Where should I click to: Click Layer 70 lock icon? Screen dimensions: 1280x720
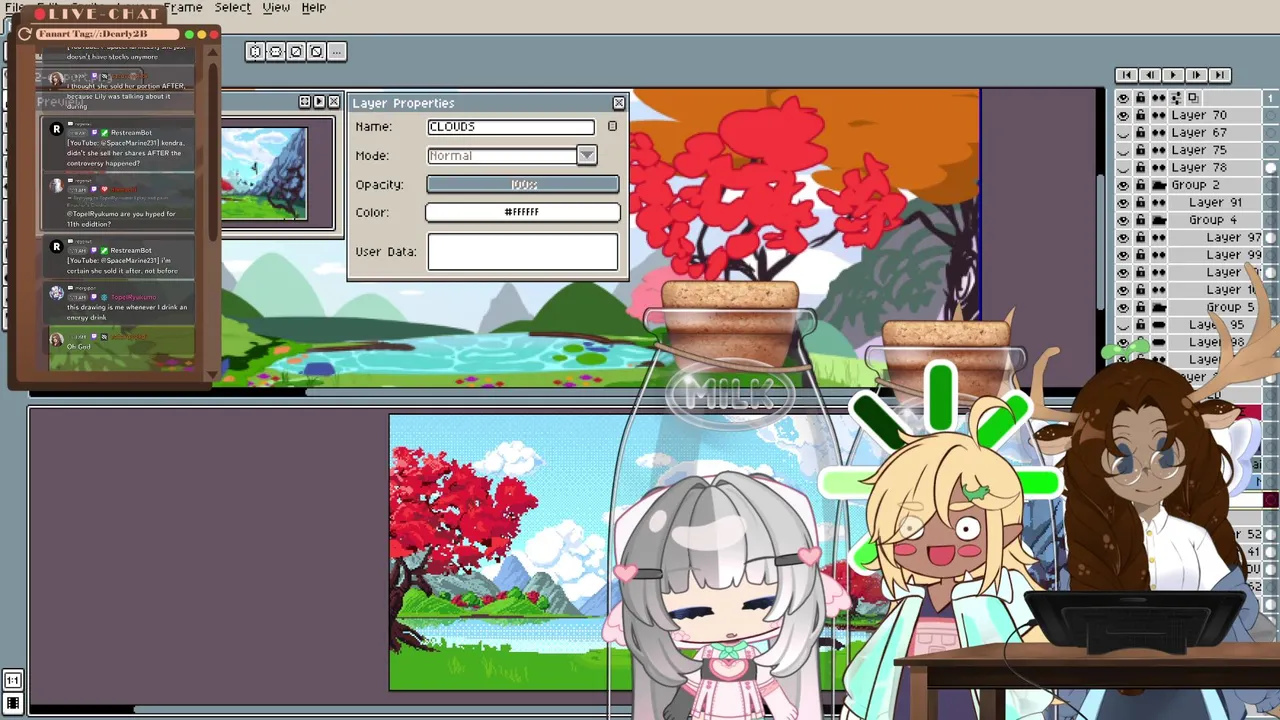click(1140, 115)
